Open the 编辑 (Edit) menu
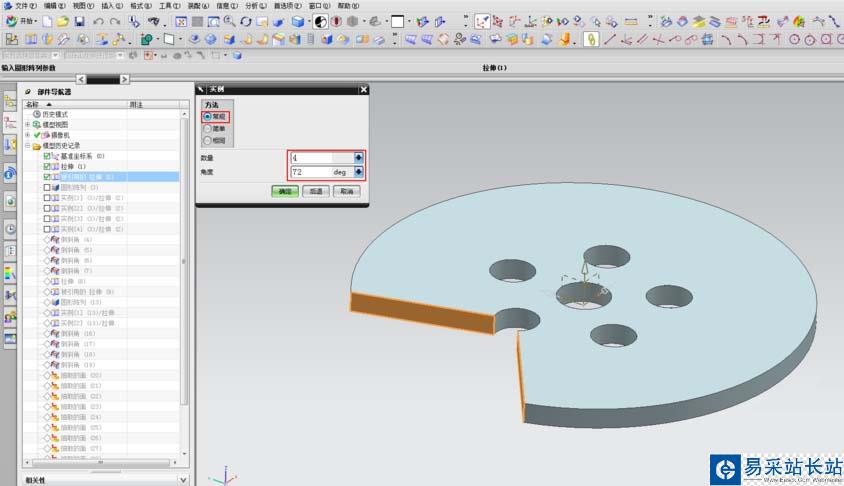 click(54, 5)
